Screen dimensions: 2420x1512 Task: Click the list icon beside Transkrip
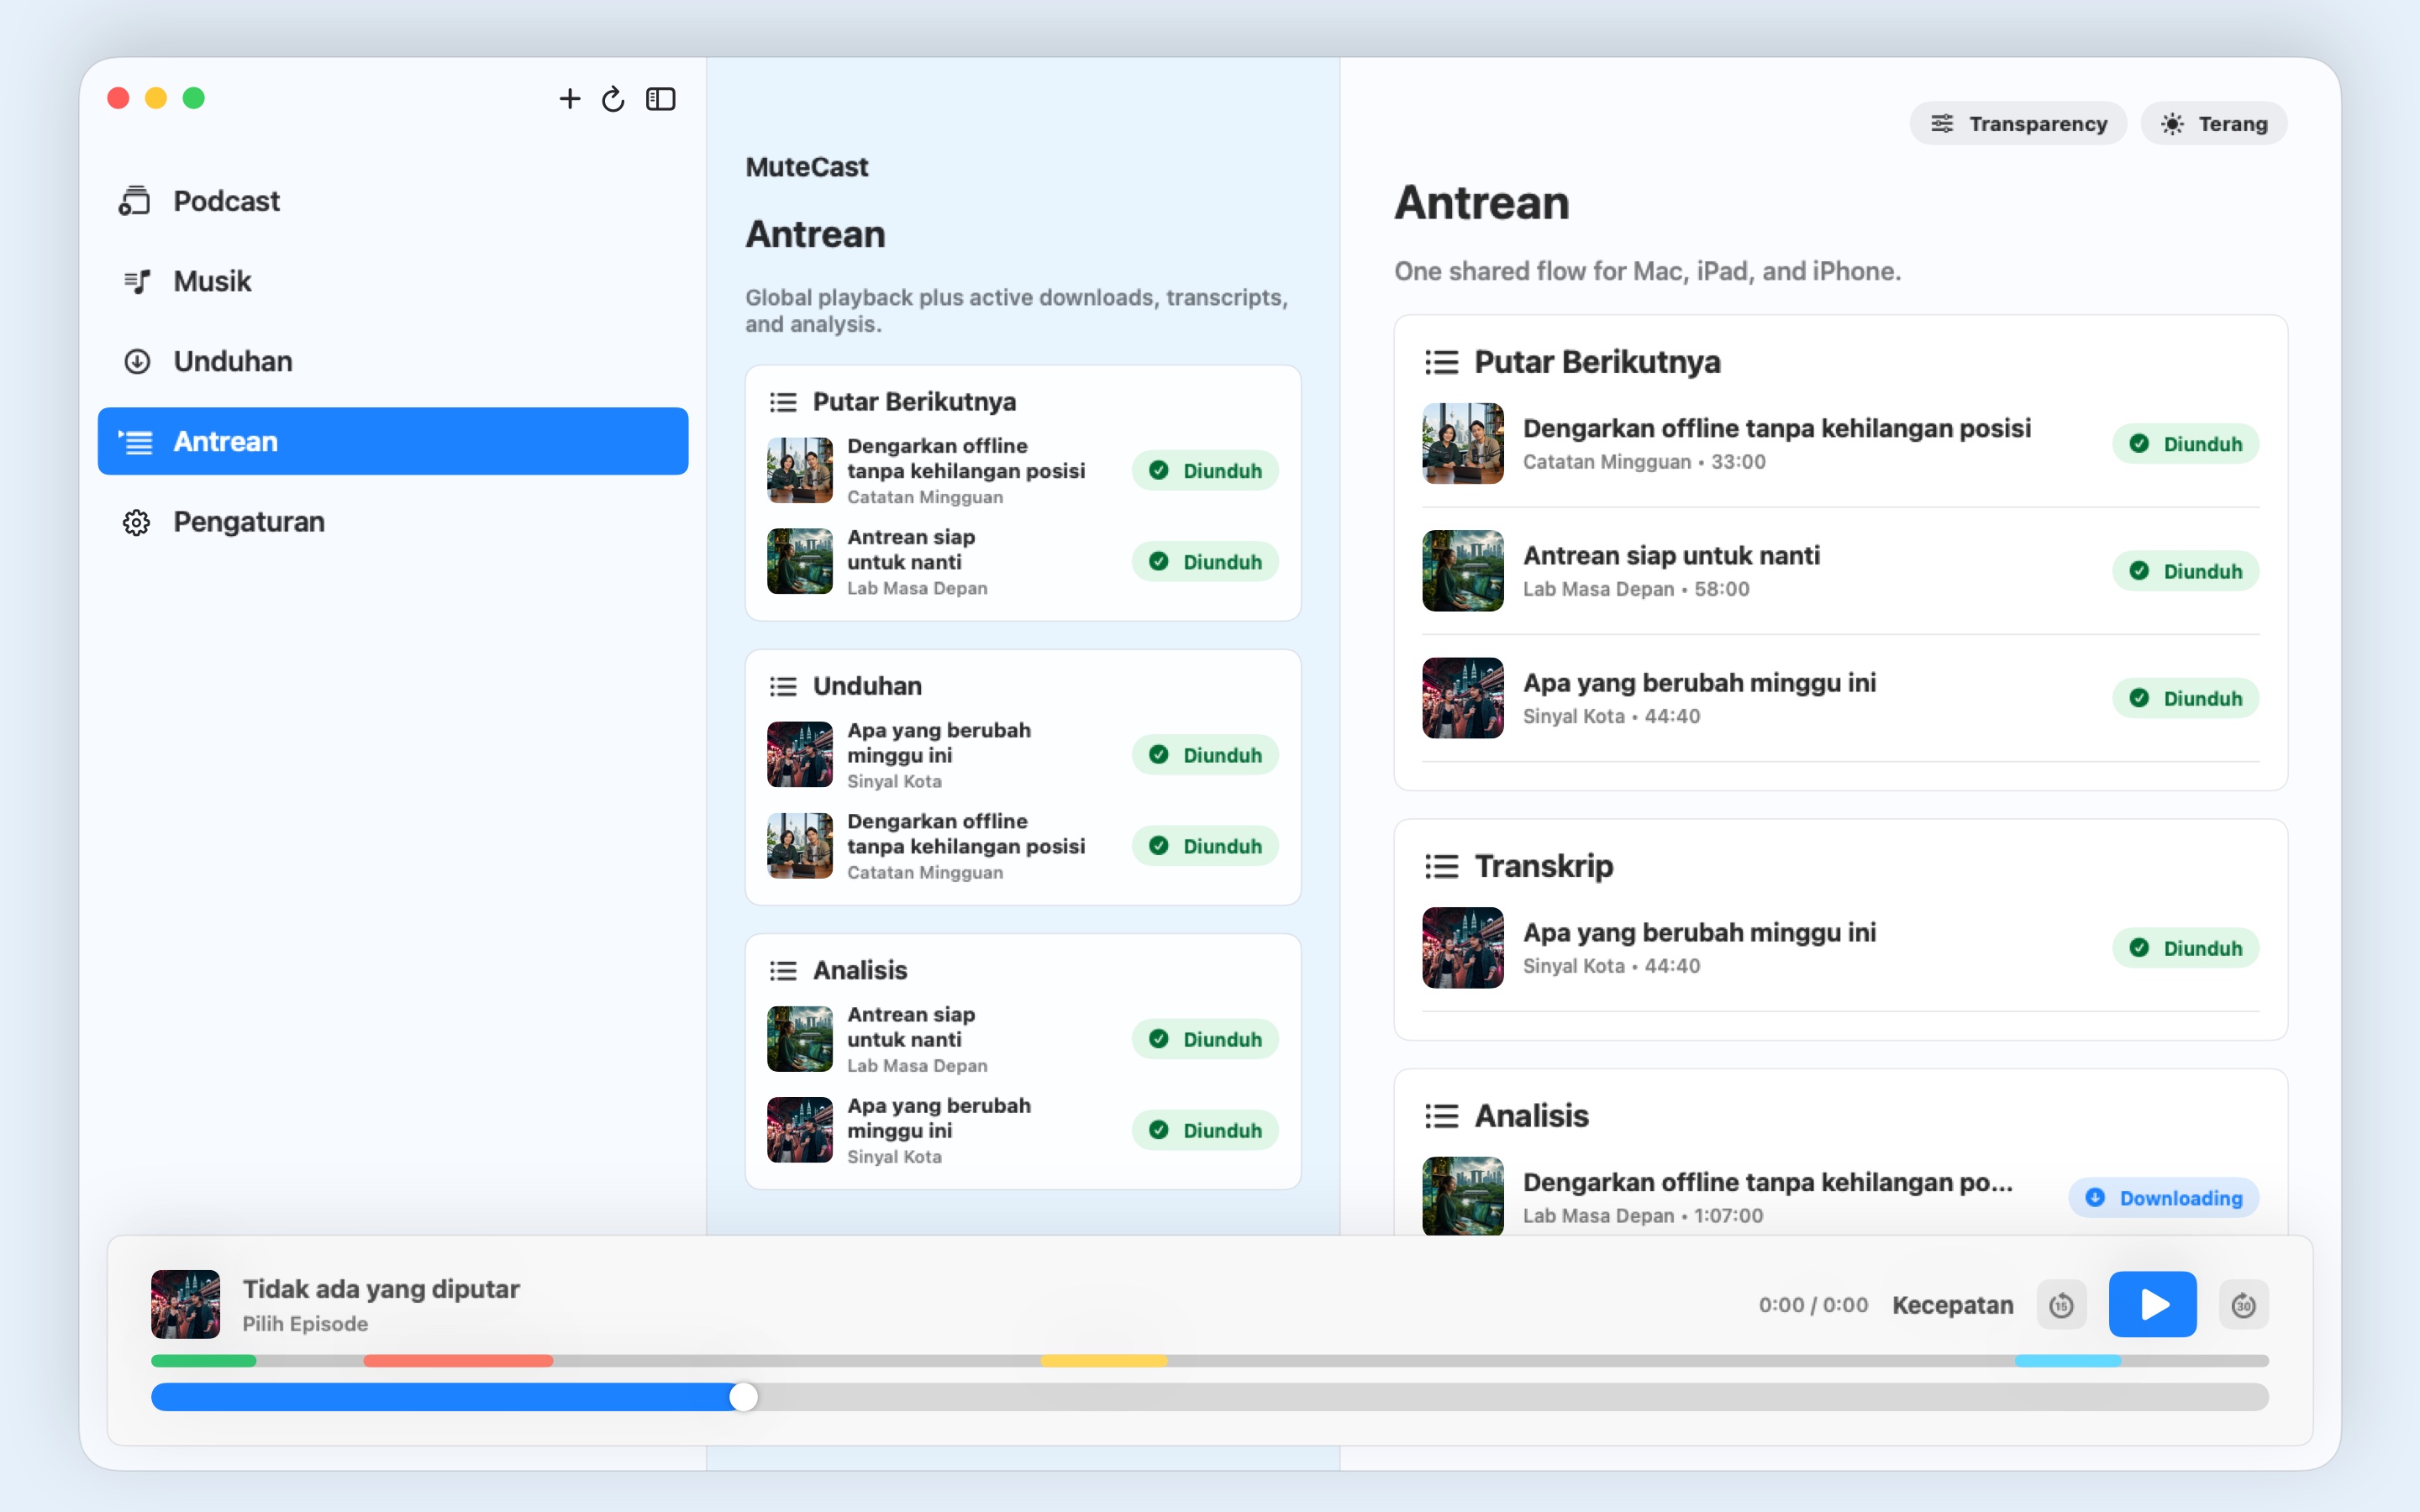(x=1441, y=866)
